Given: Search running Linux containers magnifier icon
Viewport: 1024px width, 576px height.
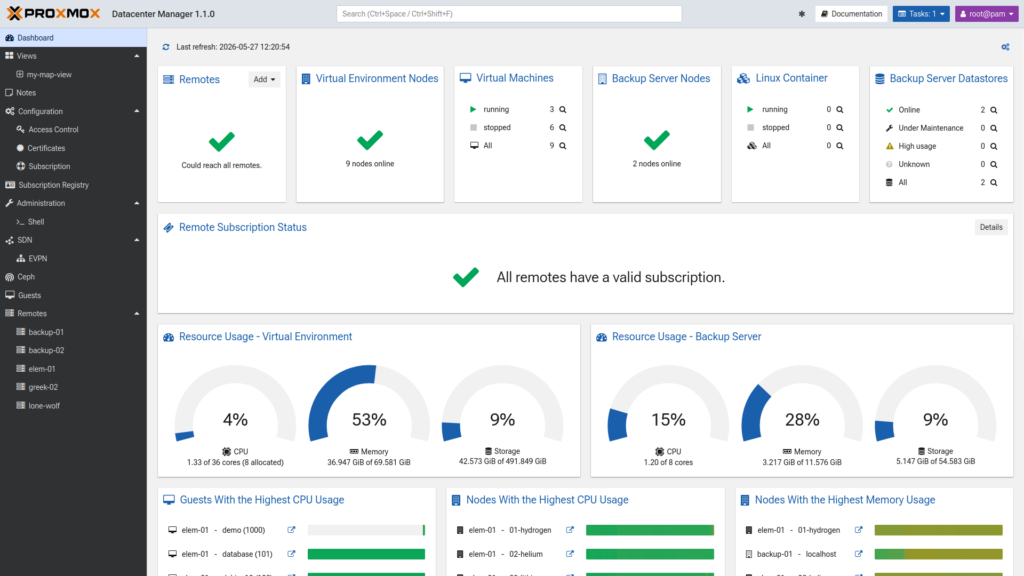Looking at the screenshot, I should tap(840, 110).
